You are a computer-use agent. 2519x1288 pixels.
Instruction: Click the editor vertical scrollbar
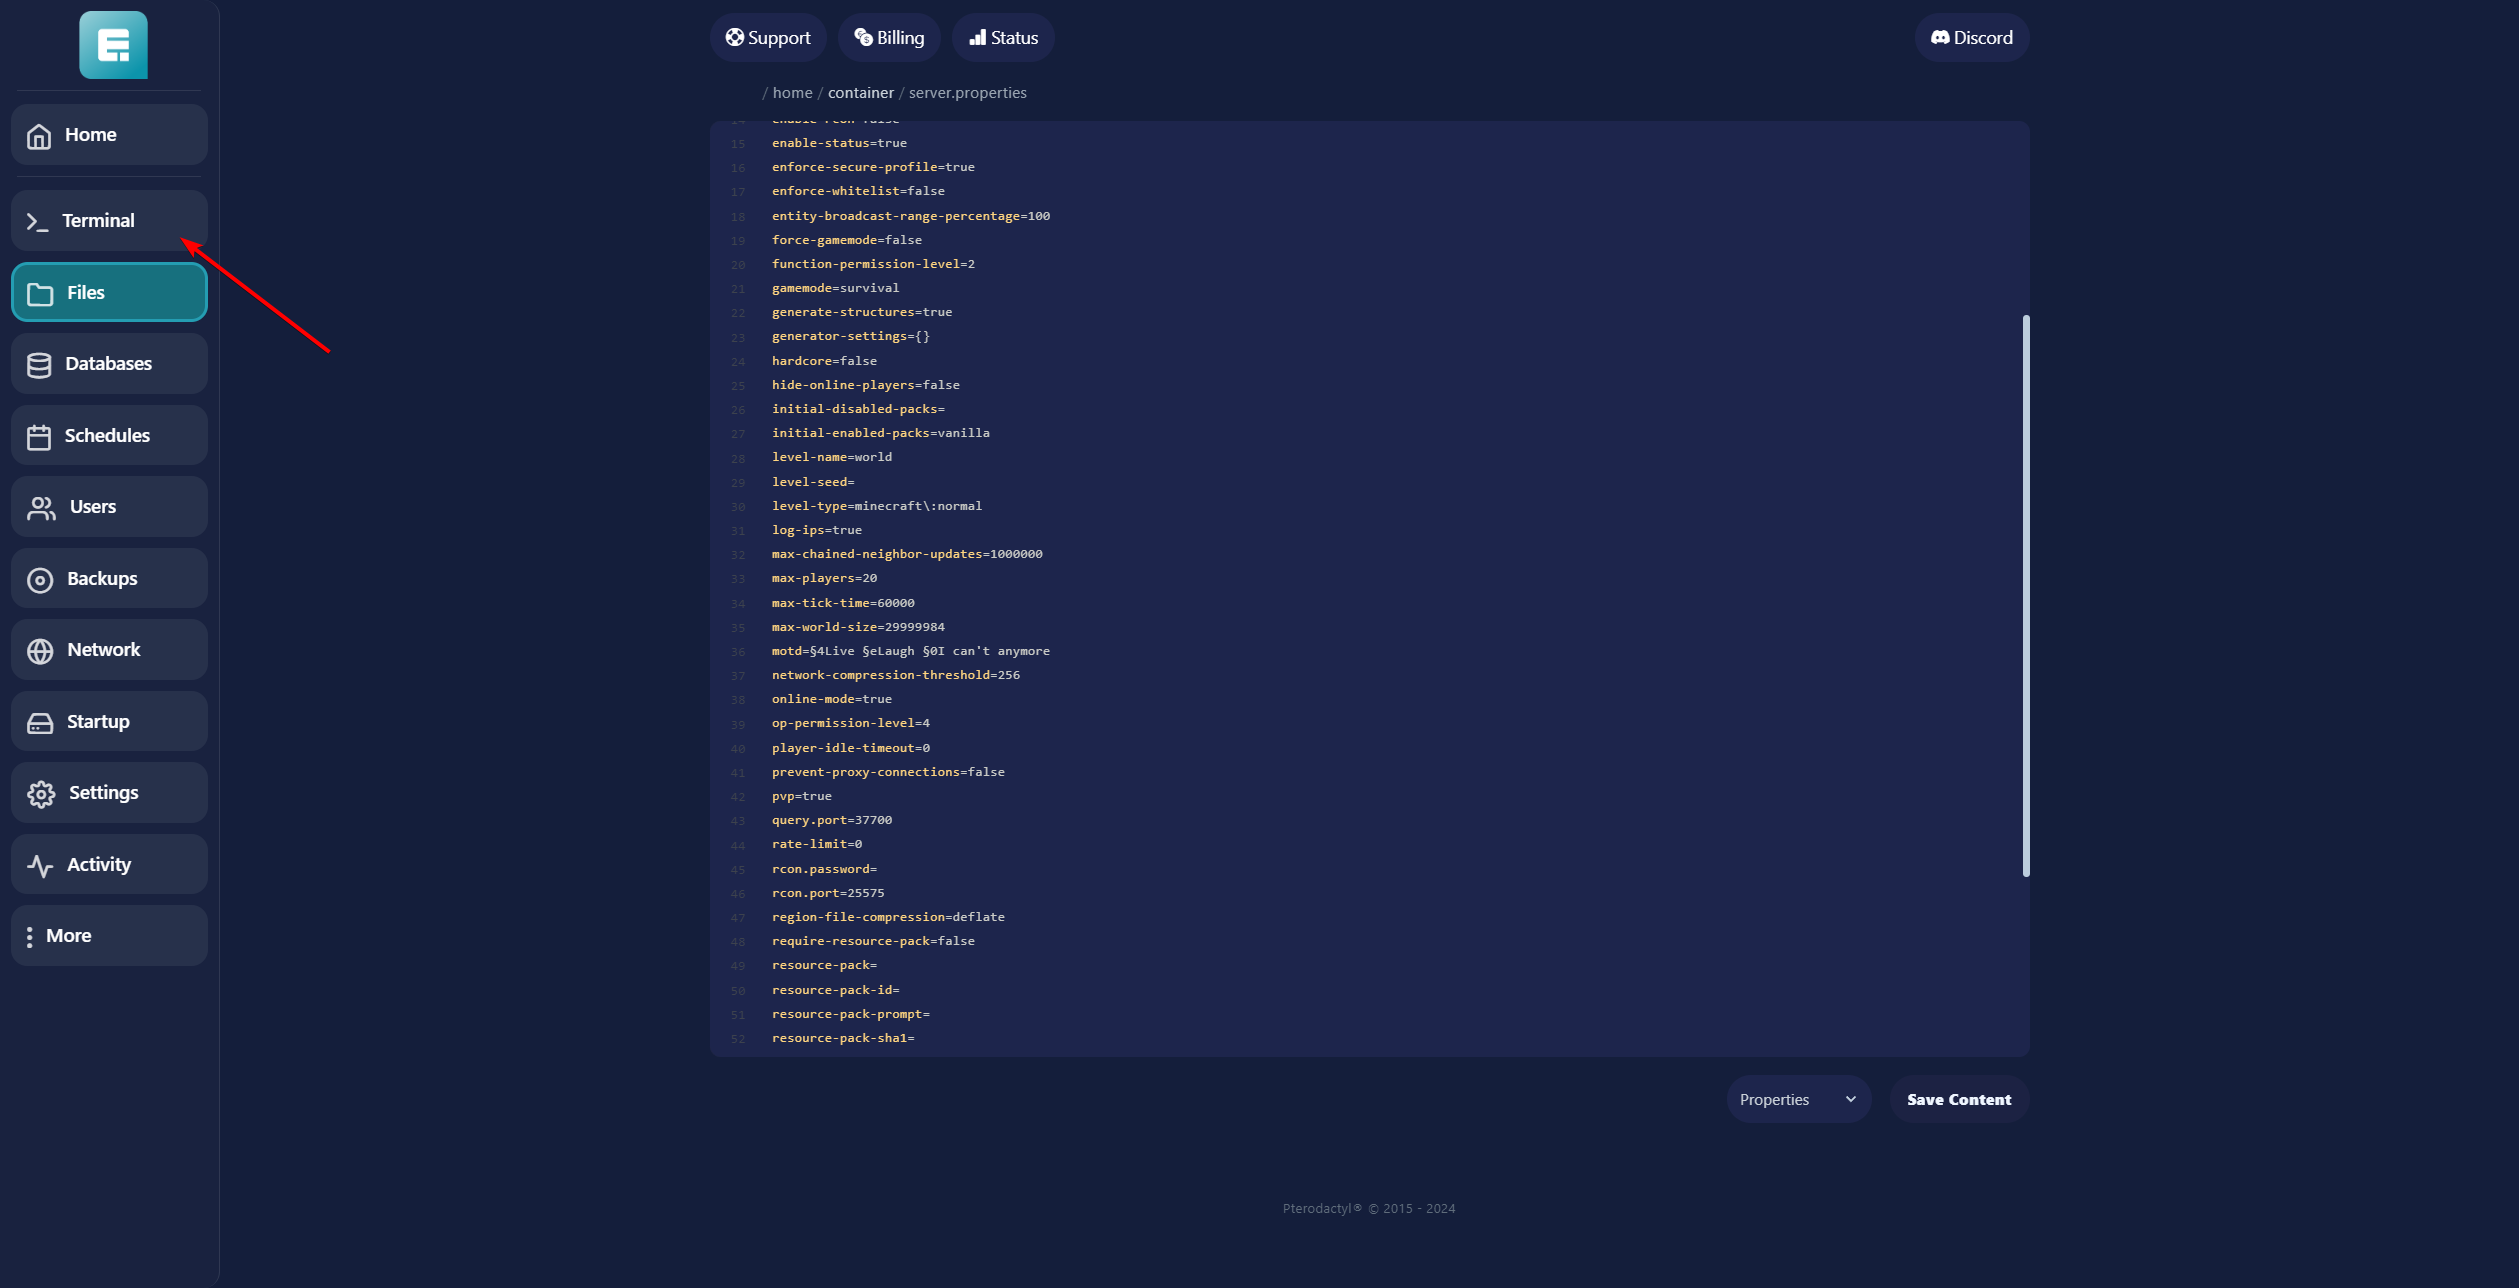point(2025,595)
